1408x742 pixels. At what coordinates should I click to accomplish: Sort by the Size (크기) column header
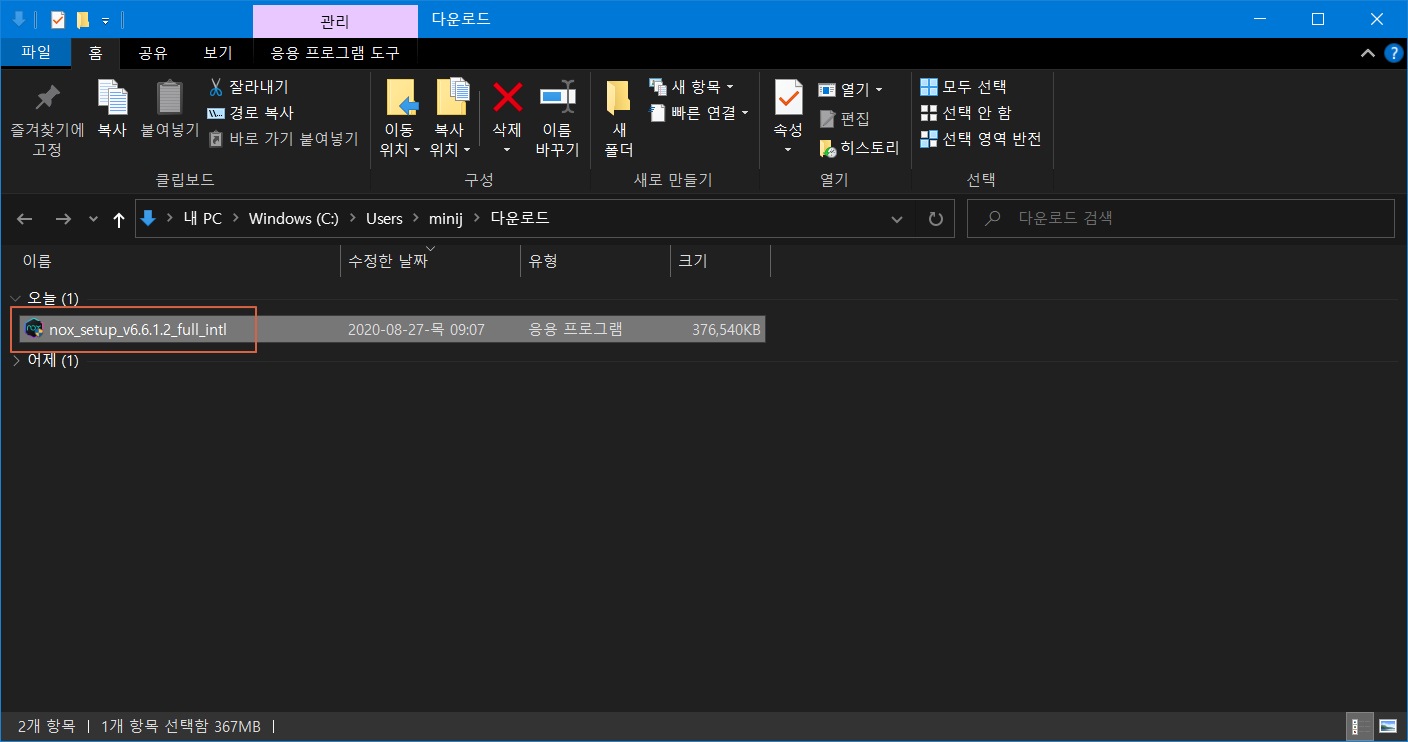point(720,261)
